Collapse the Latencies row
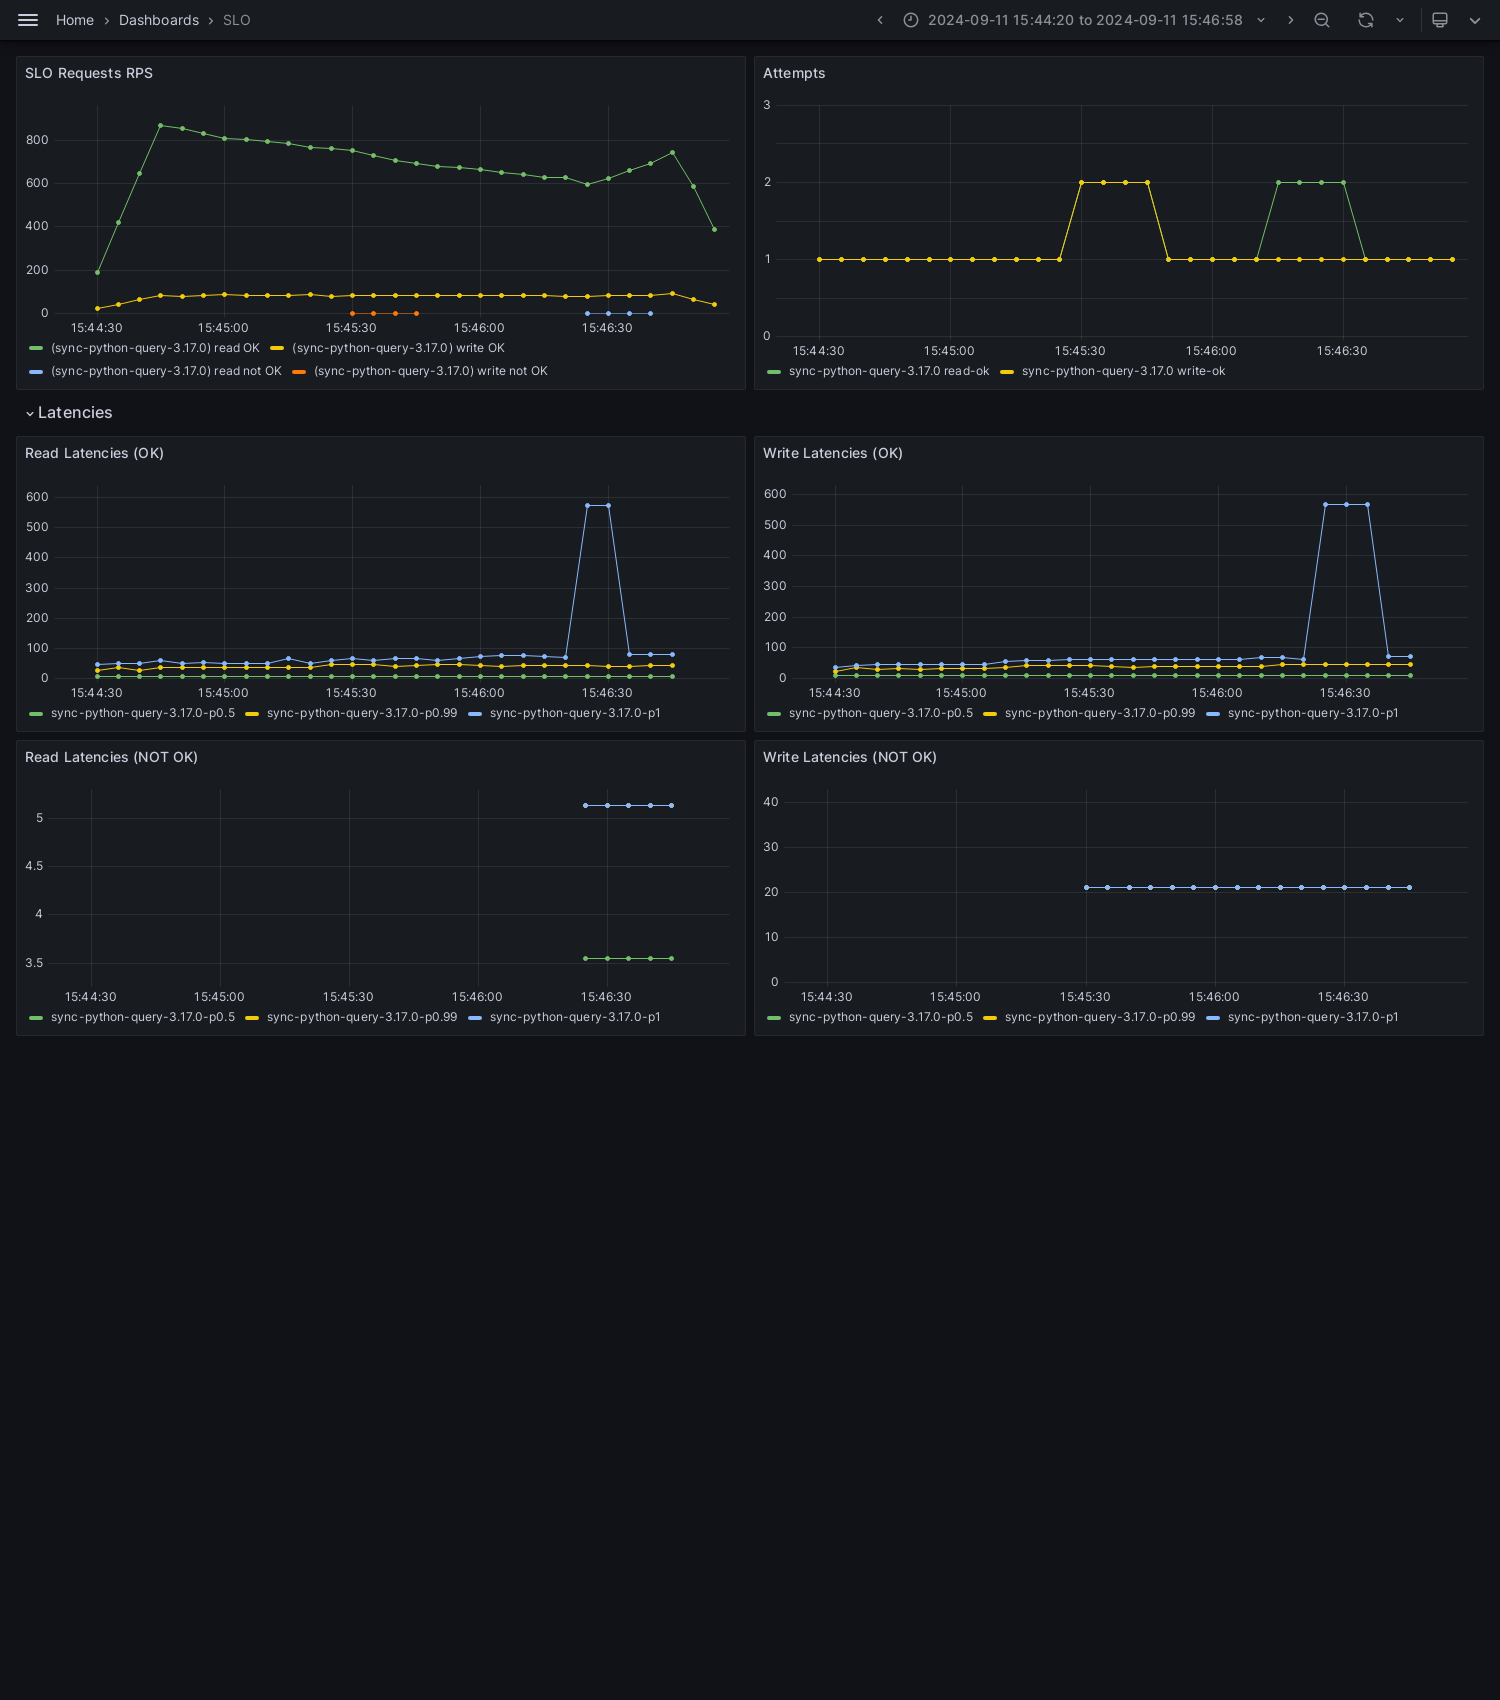This screenshot has height=1700, width=1500. [69, 413]
